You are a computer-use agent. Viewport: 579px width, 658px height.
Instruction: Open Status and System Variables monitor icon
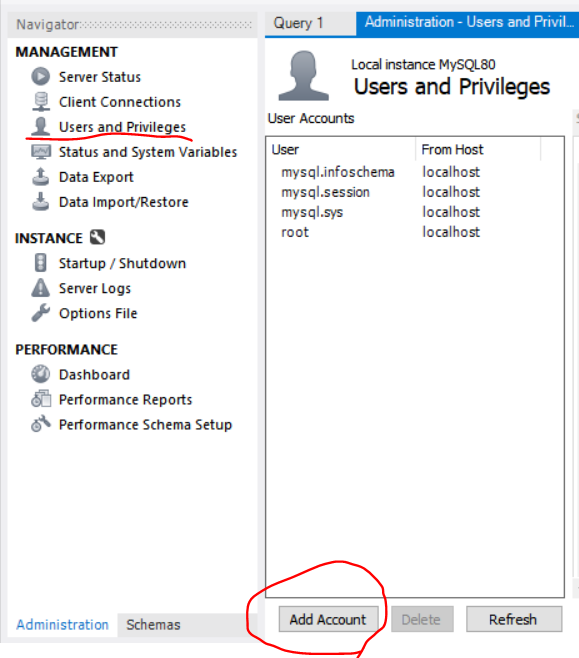pyautogui.click(x=41, y=151)
